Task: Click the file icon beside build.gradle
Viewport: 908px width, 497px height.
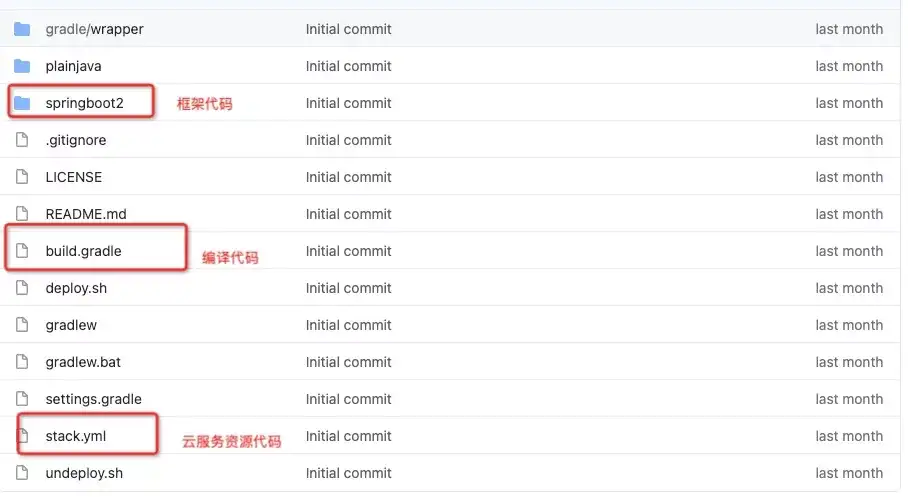Action: point(22,251)
